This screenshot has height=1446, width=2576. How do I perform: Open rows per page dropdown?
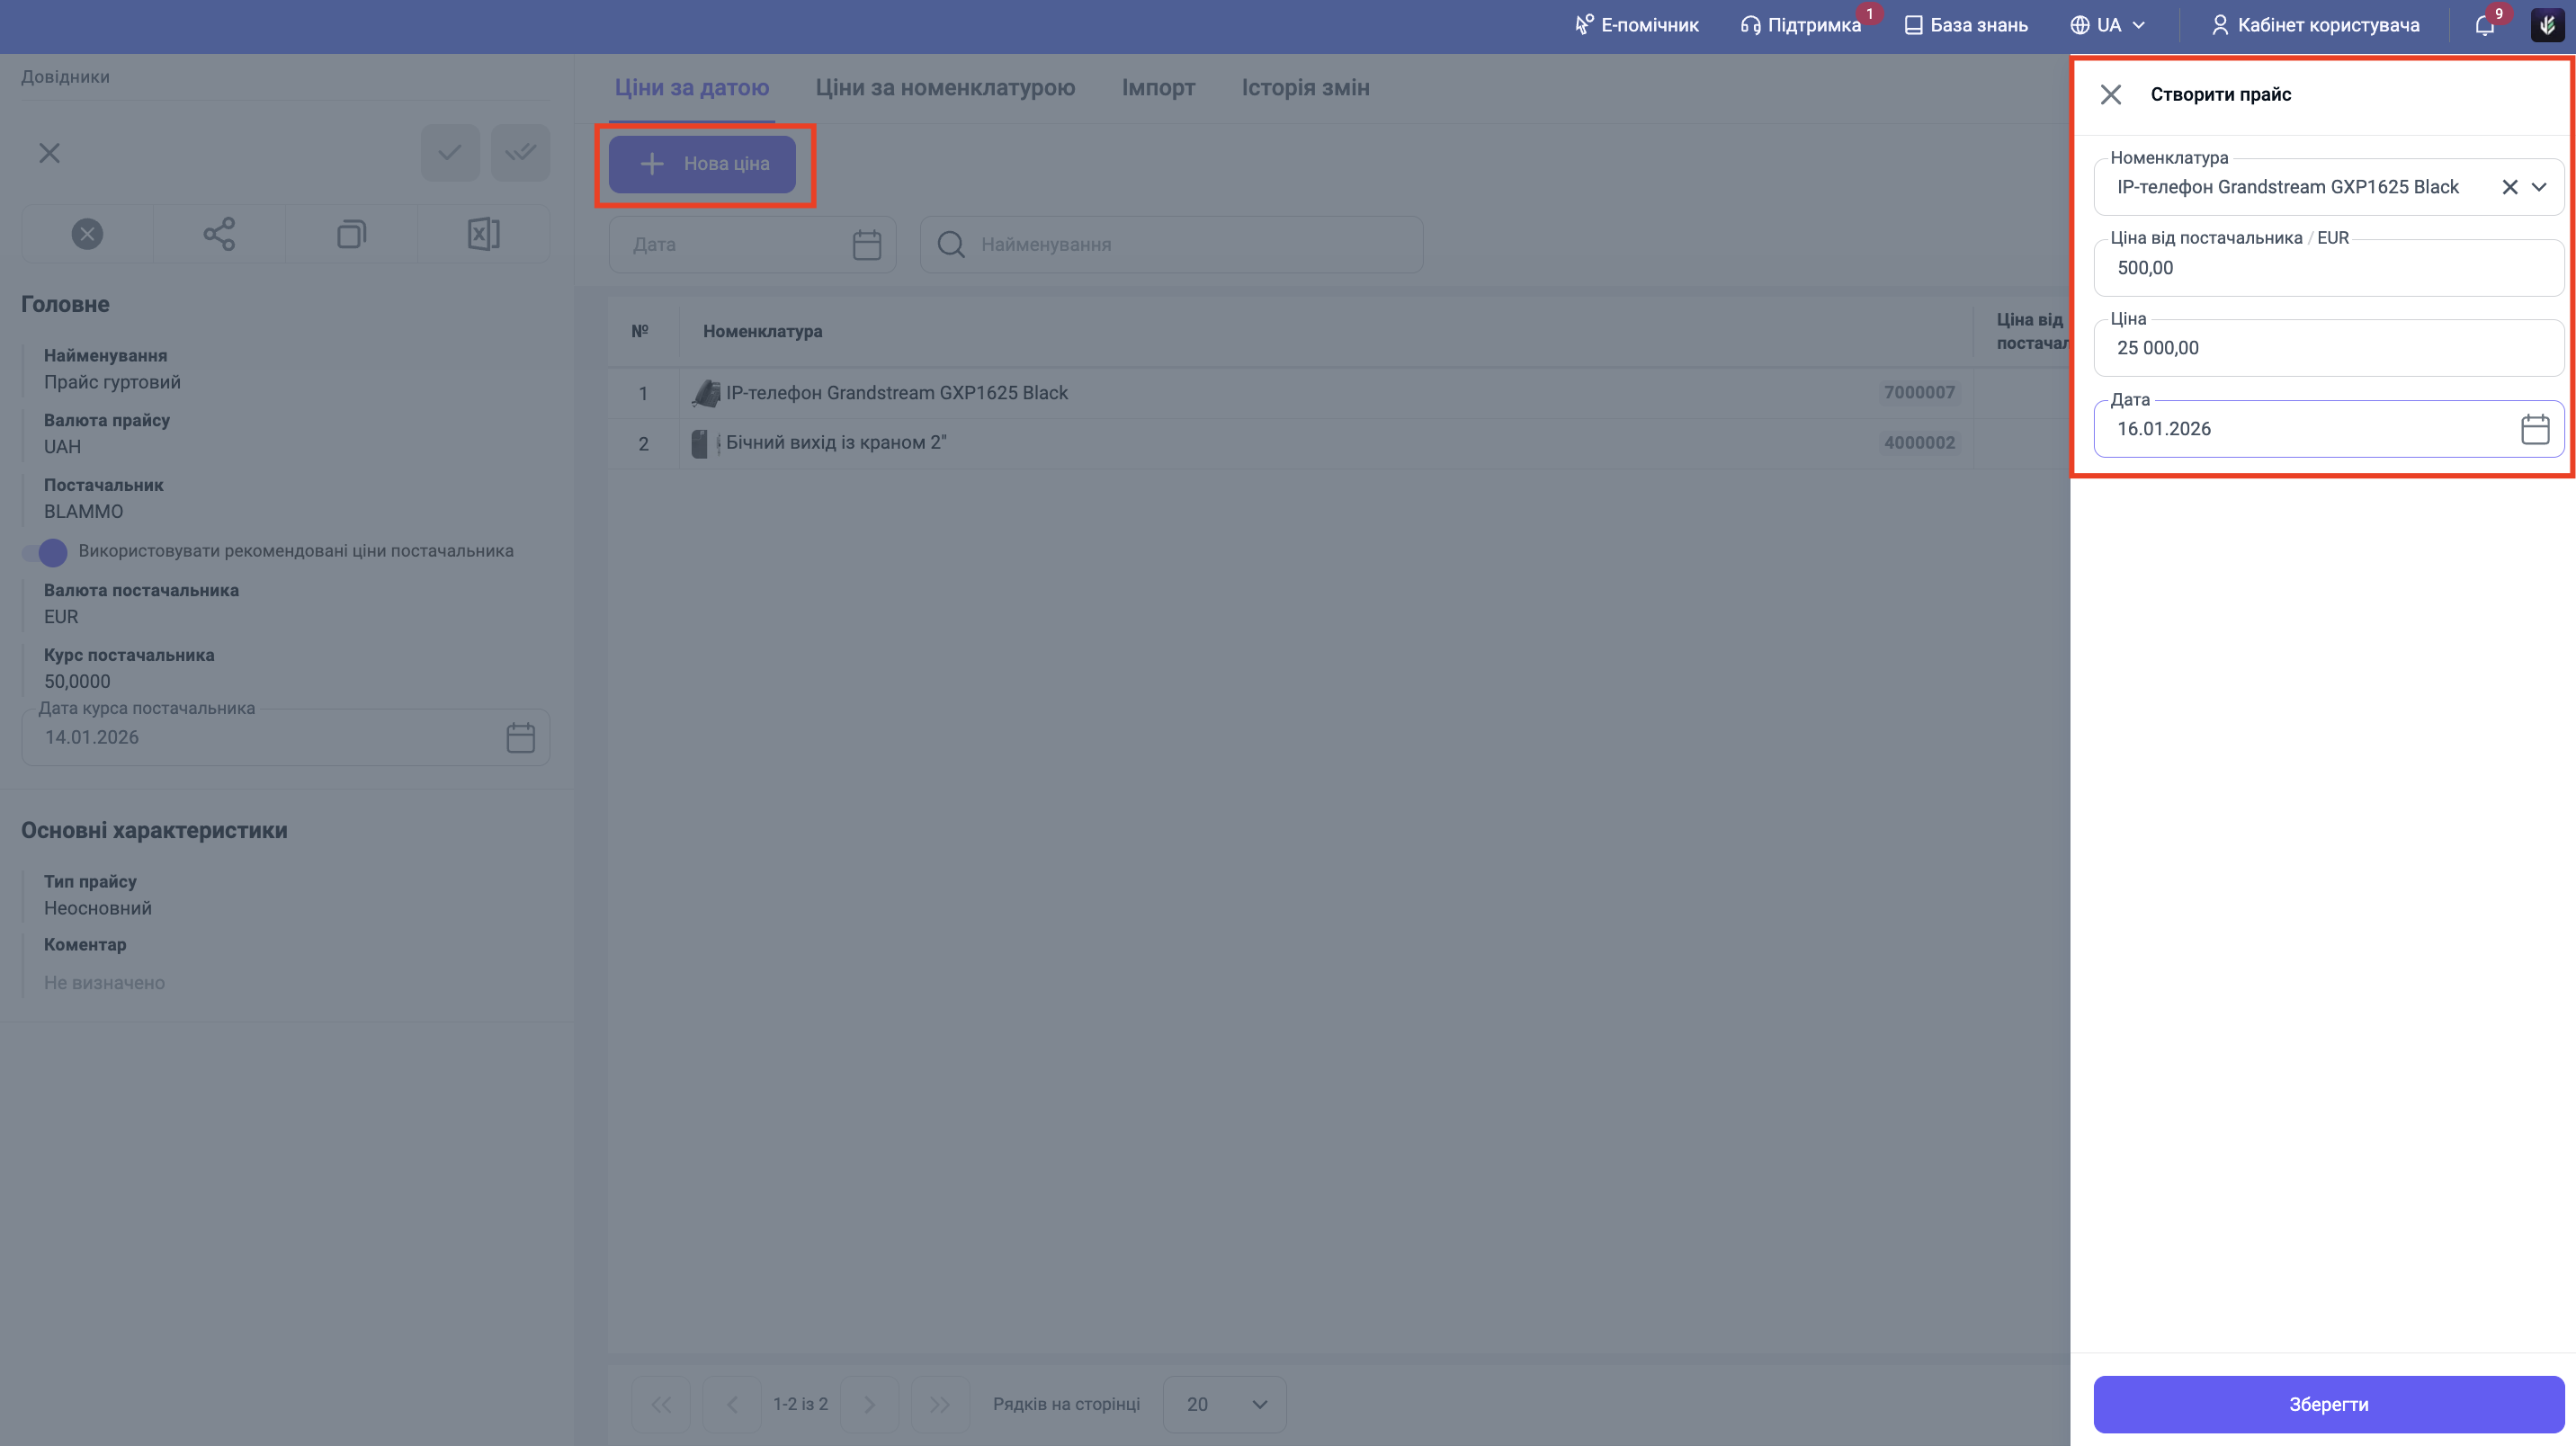point(1224,1404)
